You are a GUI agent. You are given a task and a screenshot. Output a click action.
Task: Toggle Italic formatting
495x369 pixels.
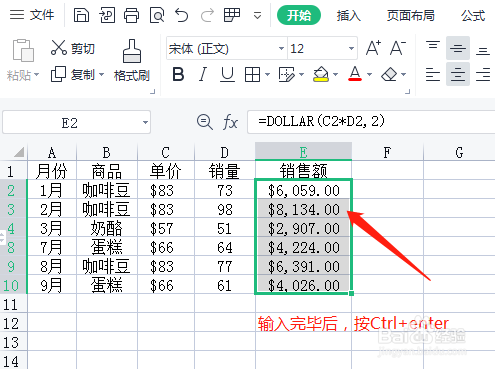click(x=203, y=74)
